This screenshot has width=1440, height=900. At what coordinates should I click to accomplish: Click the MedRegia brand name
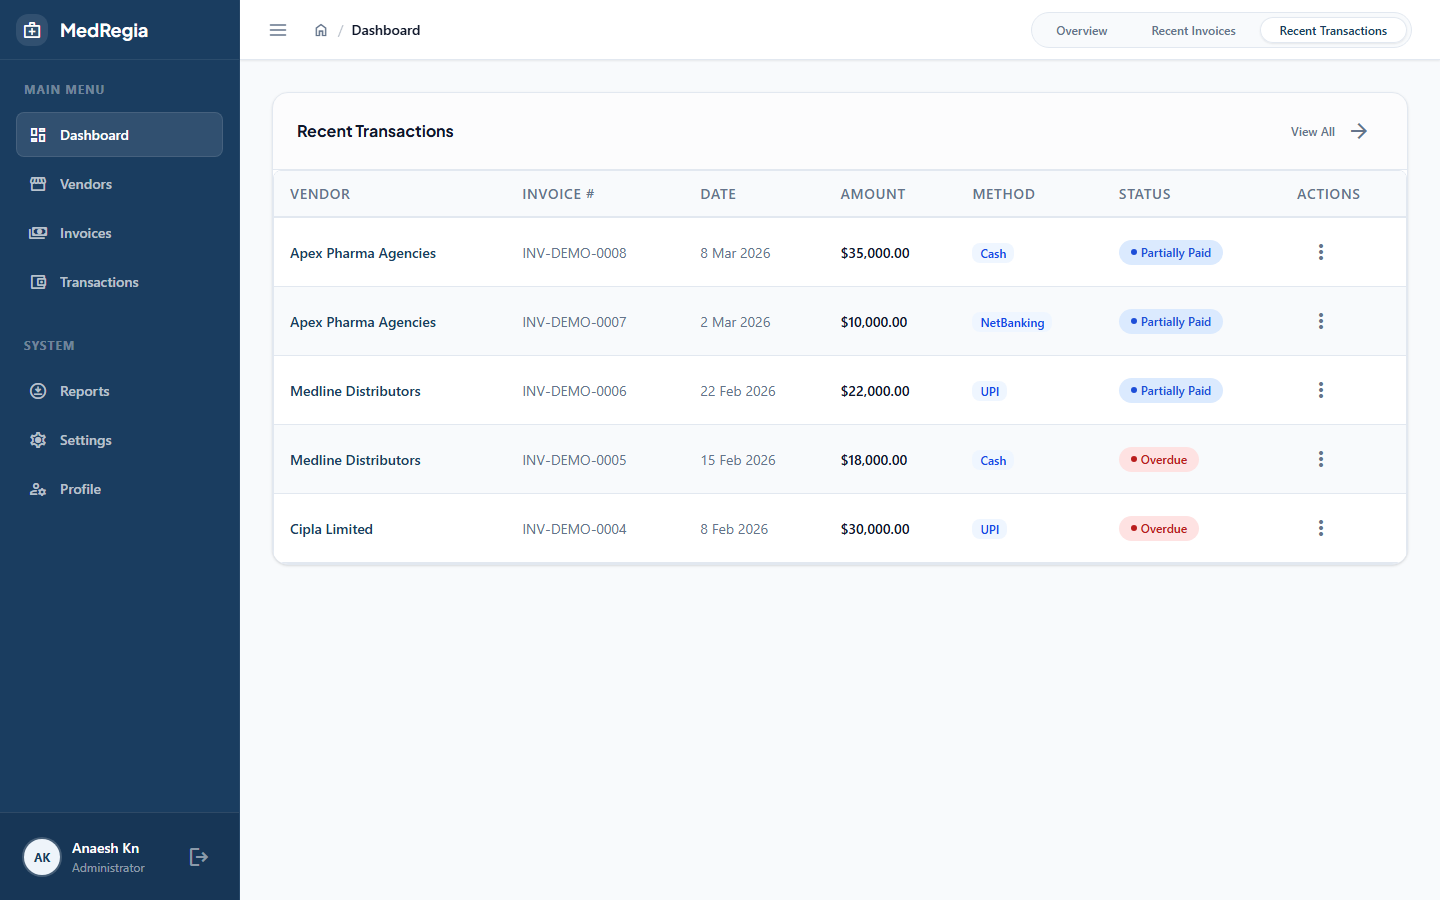tap(104, 30)
